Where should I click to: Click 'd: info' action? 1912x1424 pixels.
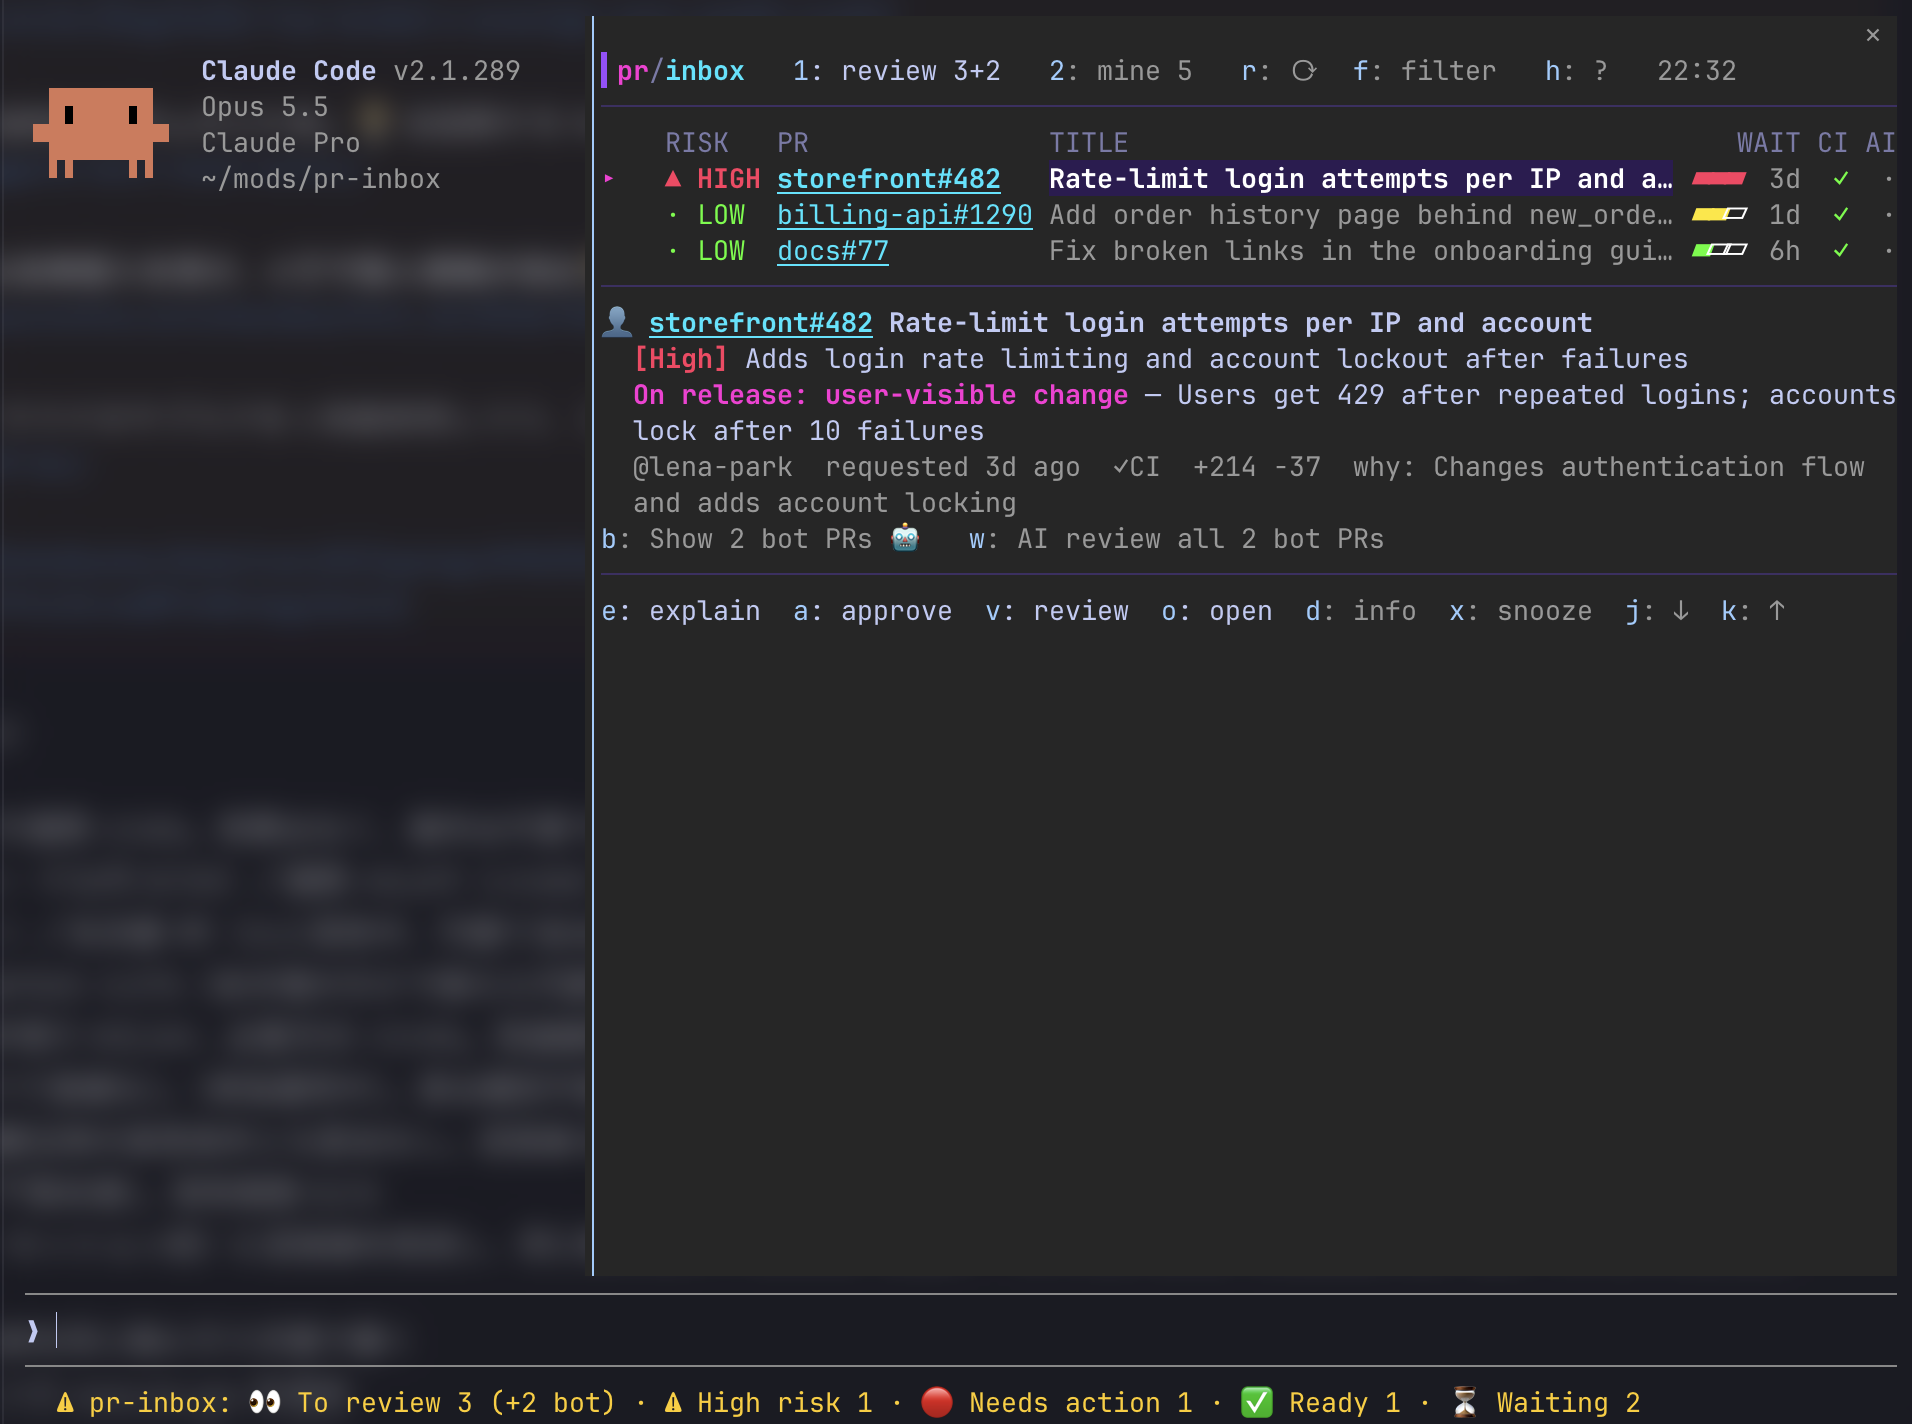(1361, 611)
